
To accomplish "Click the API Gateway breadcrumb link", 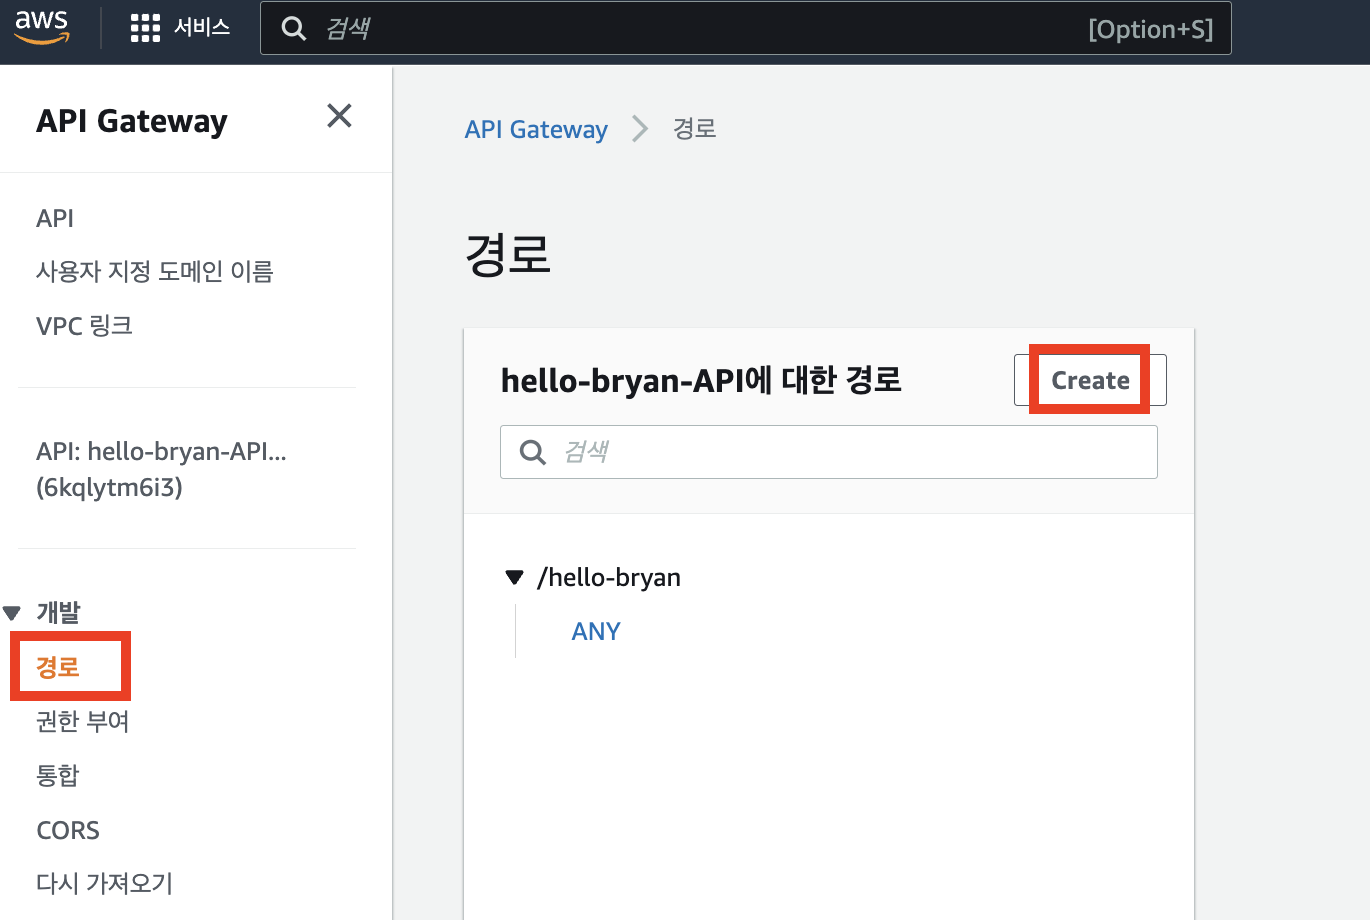I will (536, 129).
